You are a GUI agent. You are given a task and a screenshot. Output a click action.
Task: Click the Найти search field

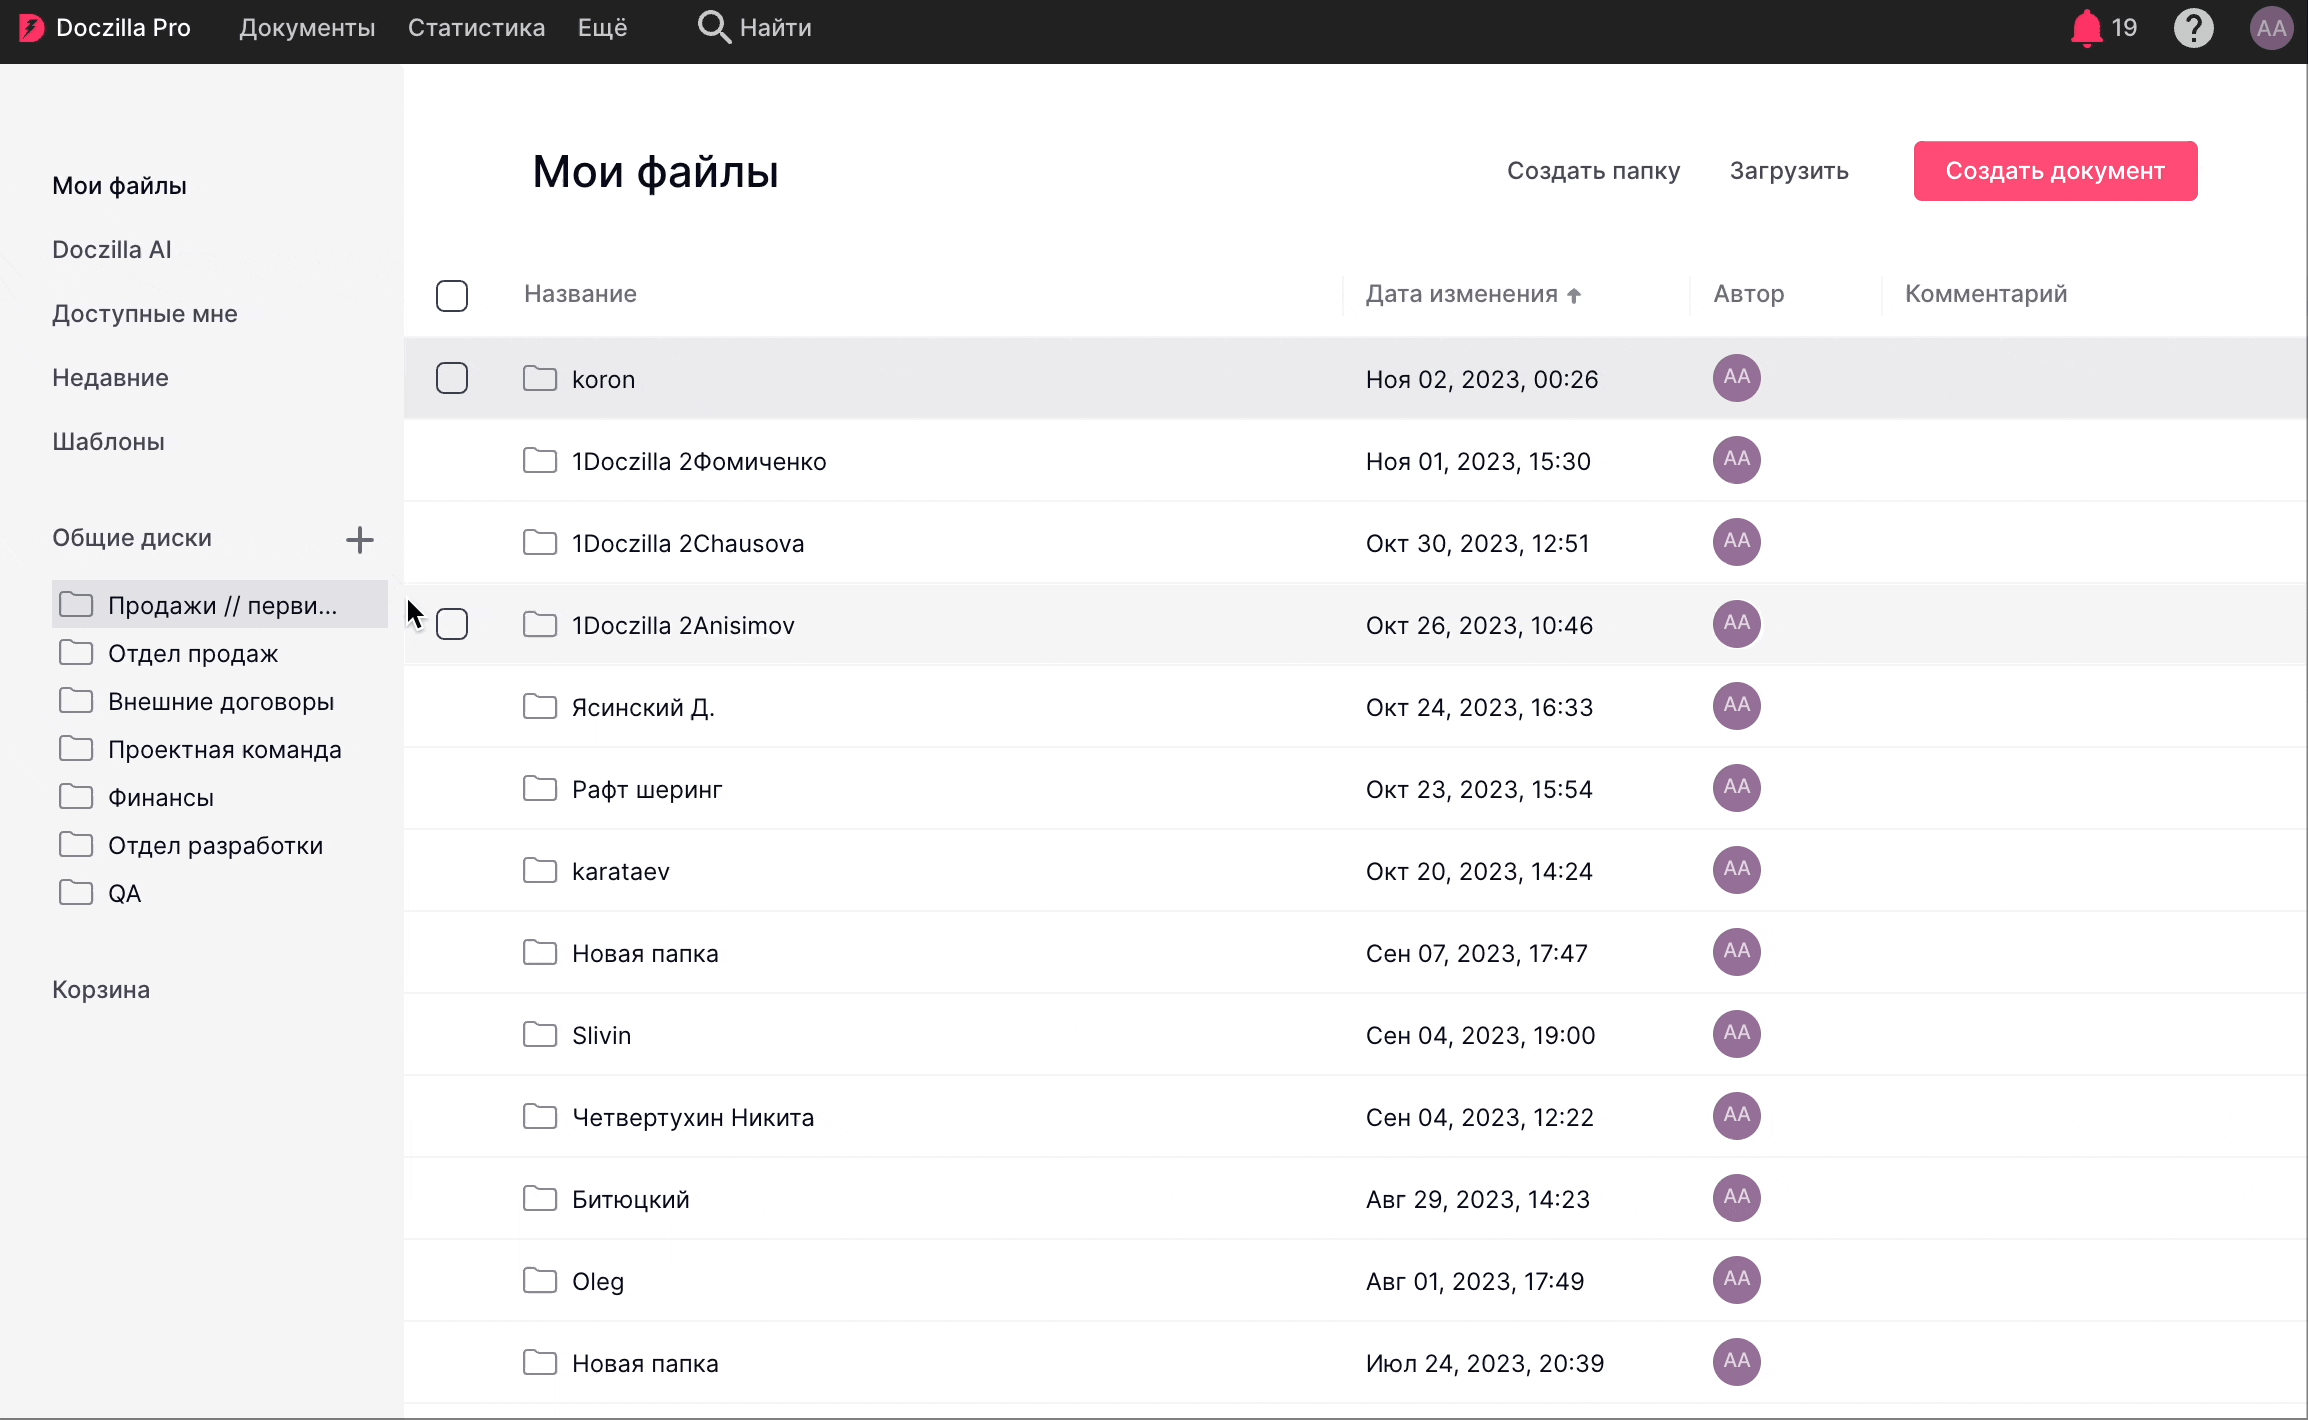click(775, 28)
